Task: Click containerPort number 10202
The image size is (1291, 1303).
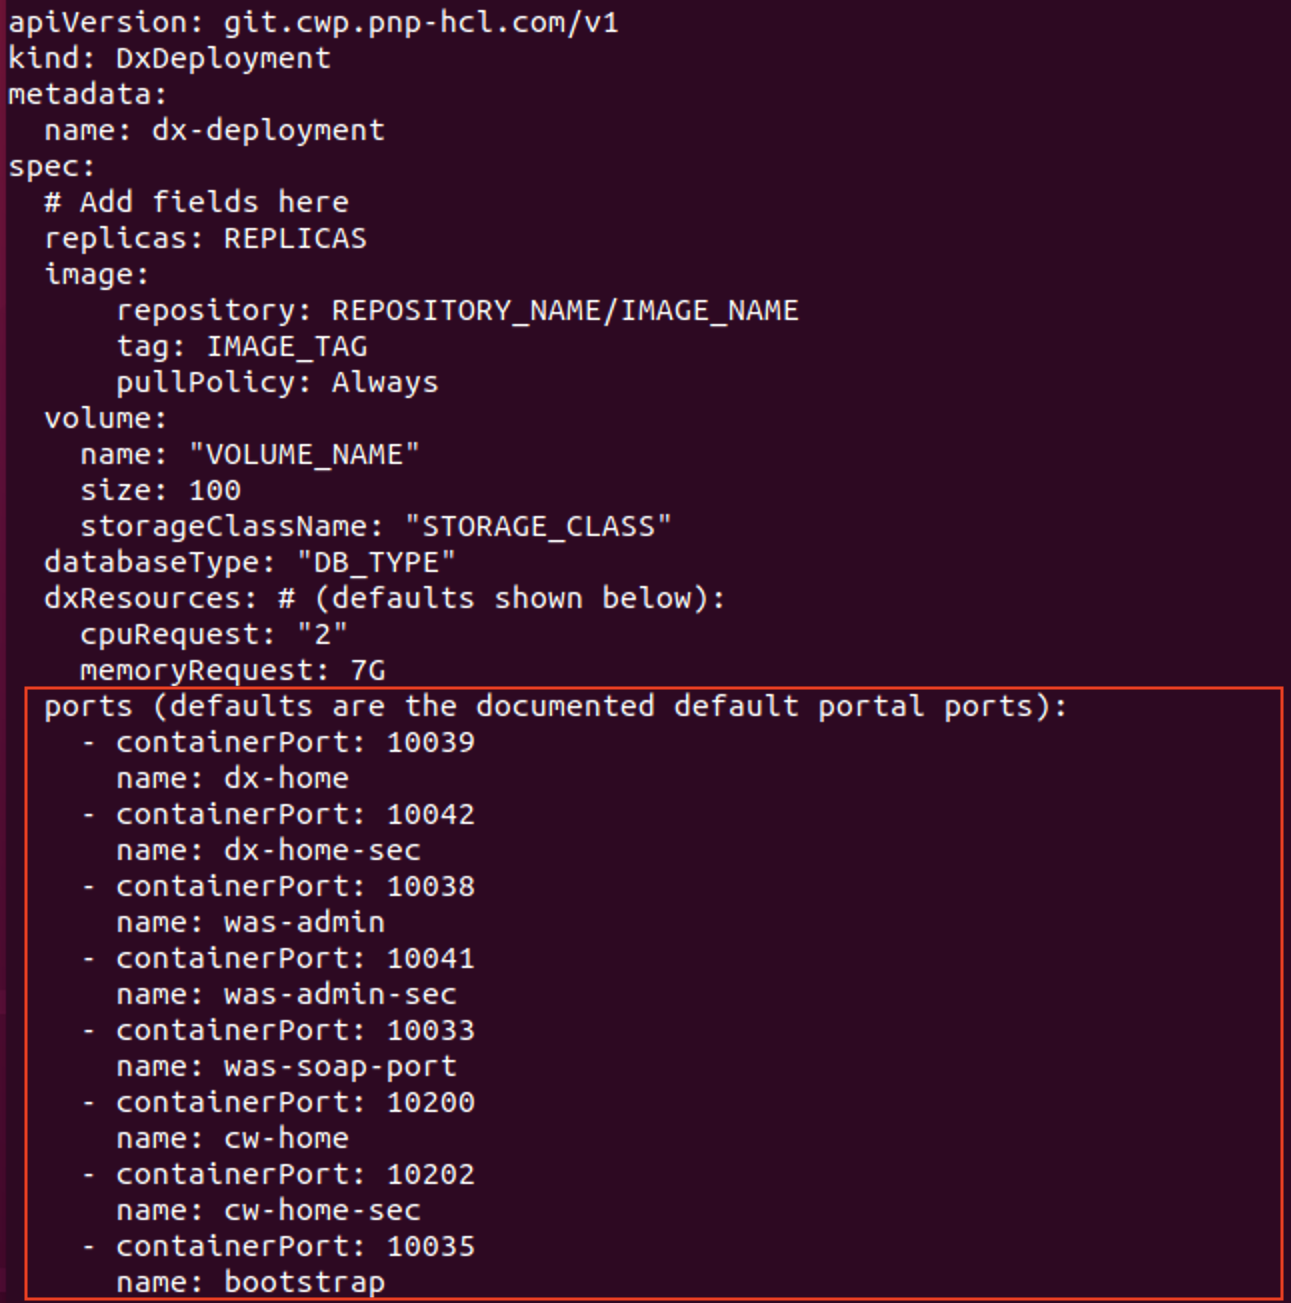Action: point(430,1174)
